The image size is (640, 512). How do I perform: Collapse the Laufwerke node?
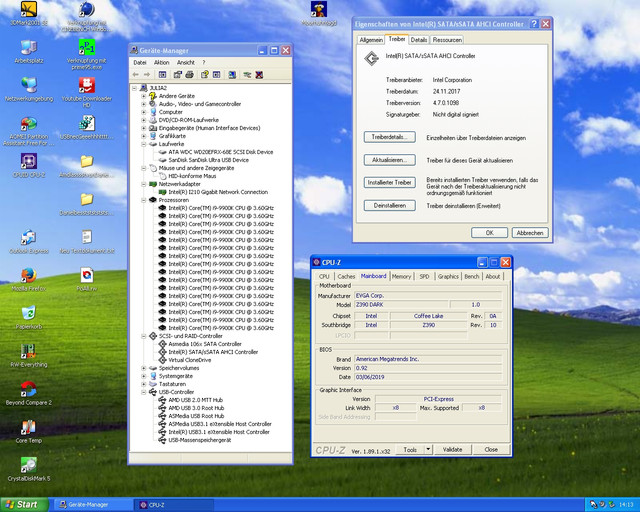143,144
